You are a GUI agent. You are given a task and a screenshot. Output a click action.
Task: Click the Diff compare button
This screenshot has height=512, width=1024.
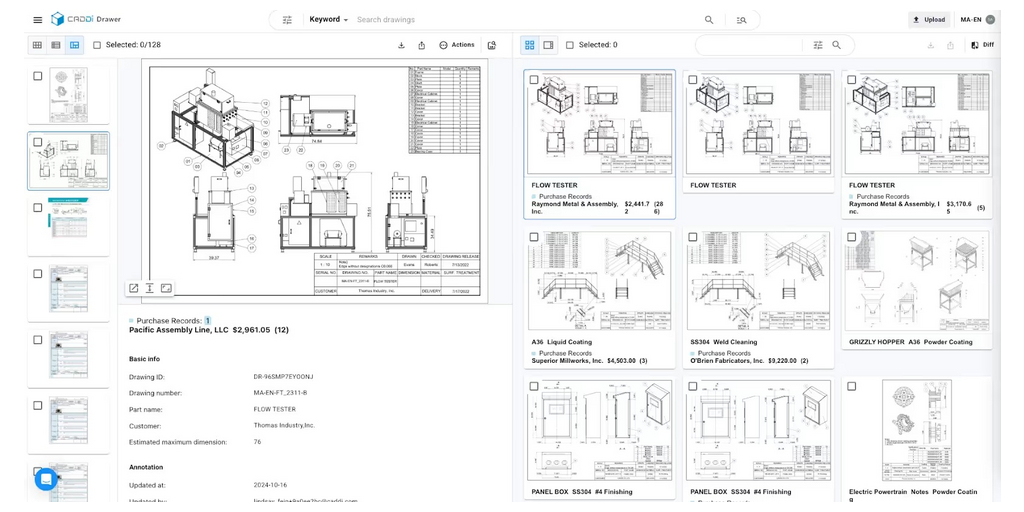[982, 45]
